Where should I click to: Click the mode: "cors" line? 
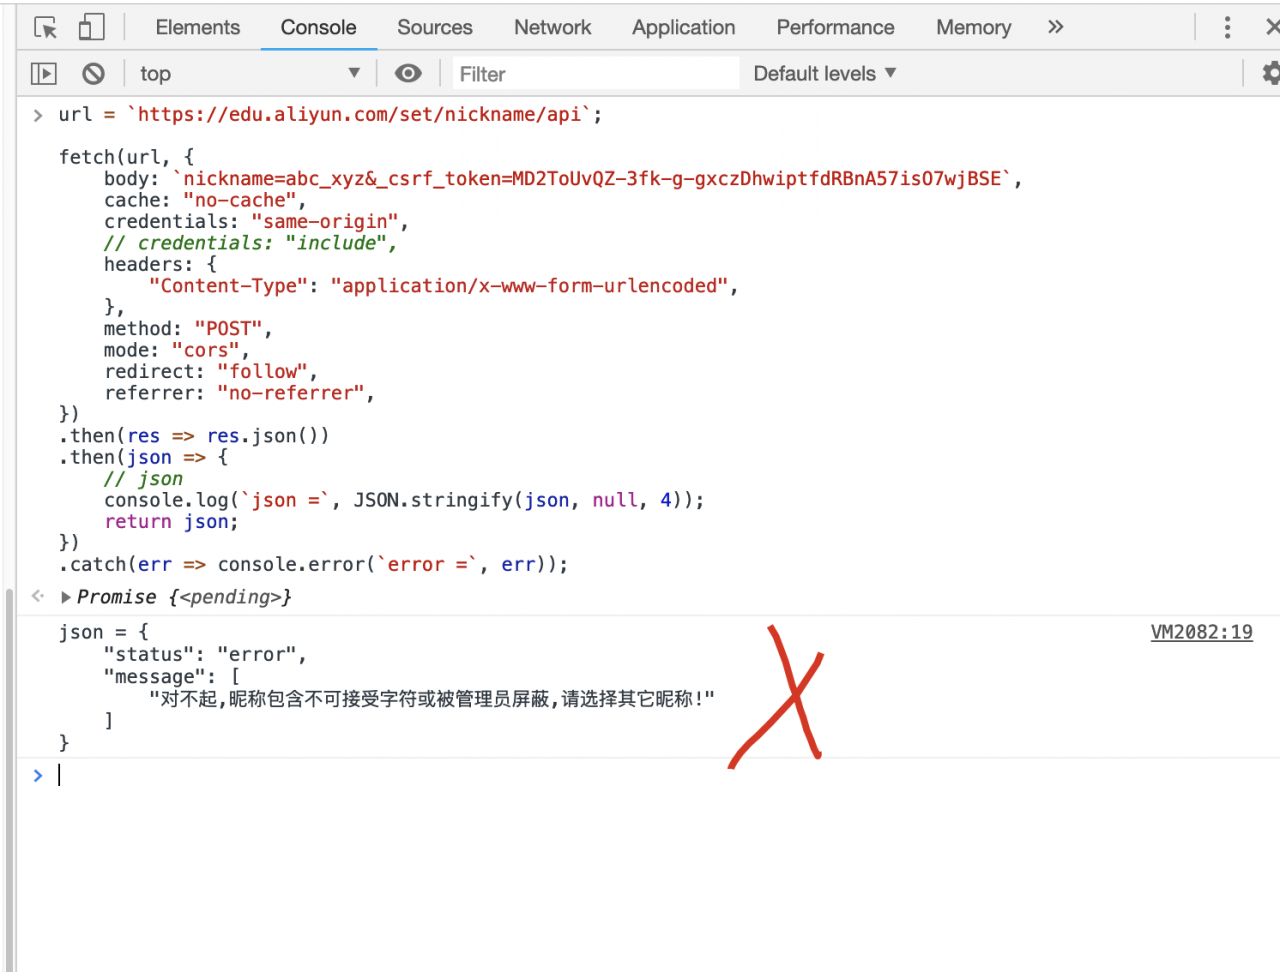pos(177,351)
